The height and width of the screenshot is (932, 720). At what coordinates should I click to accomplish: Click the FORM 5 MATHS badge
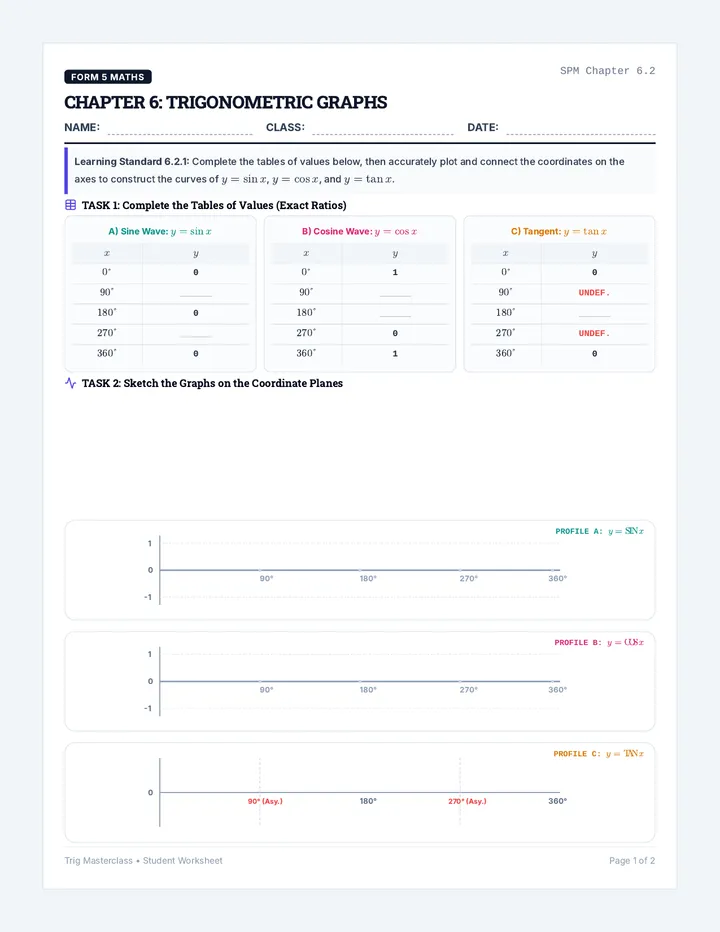pos(108,77)
